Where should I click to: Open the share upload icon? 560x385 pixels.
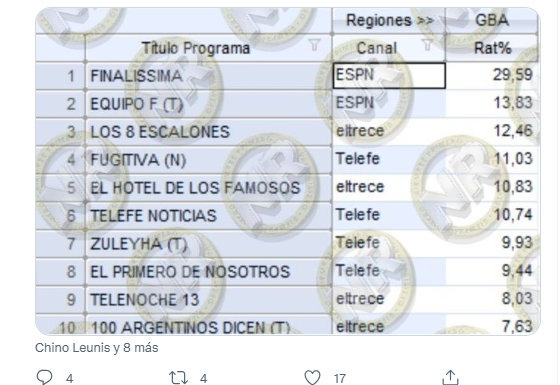pos(450,378)
